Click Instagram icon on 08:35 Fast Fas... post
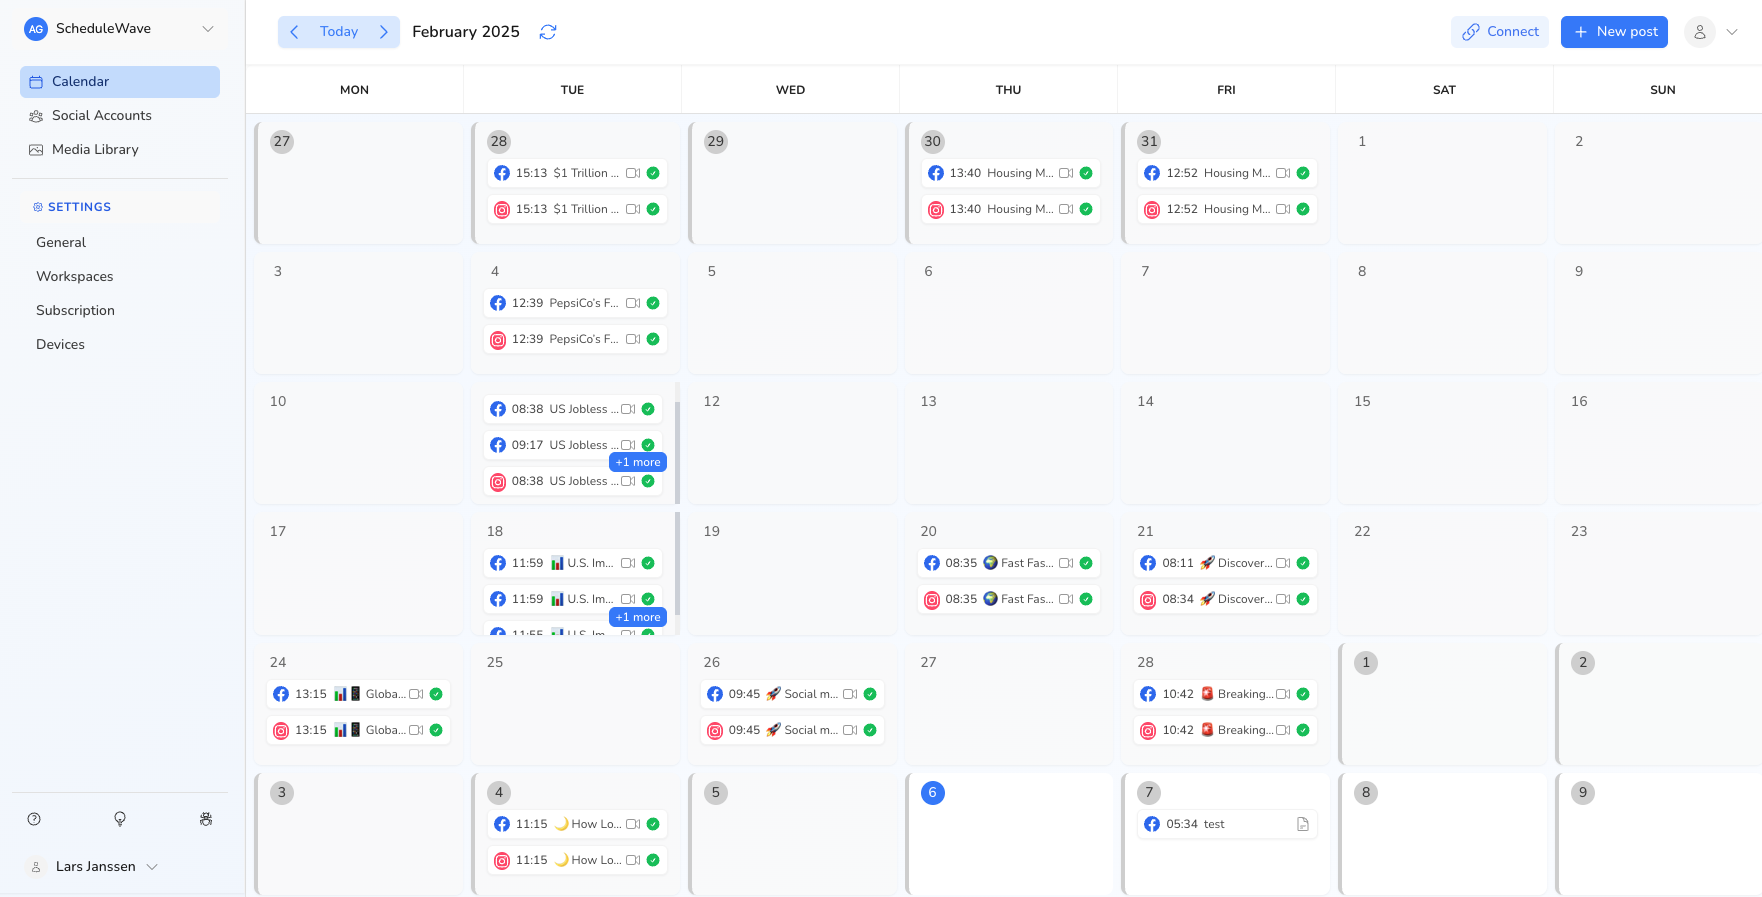1762x897 pixels. pos(932,600)
